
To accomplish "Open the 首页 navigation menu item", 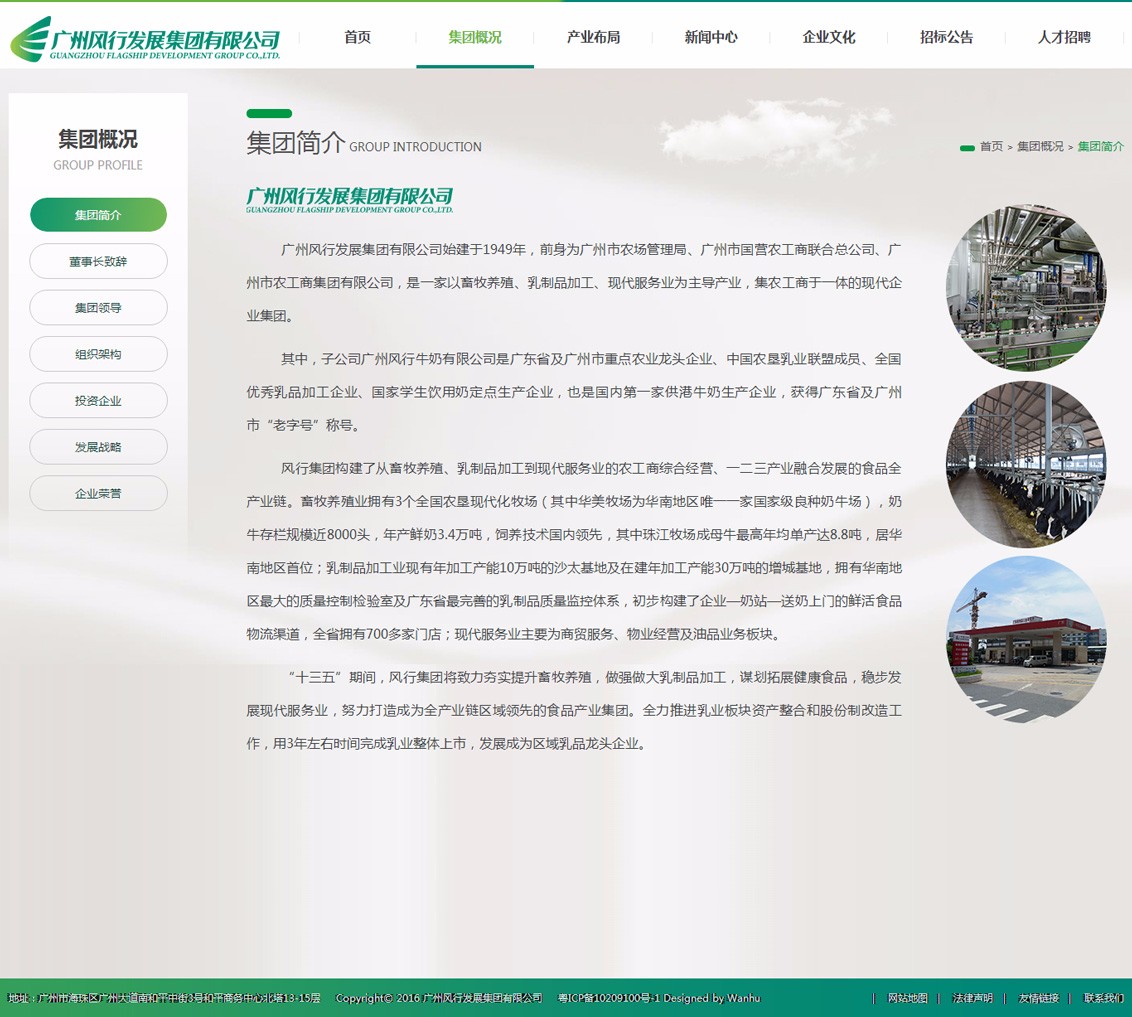I will point(357,37).
